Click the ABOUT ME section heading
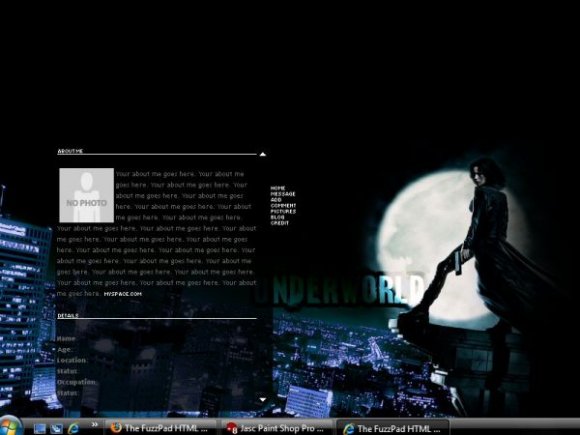Viewport: 580px width, 435px height. coord(70,151)
